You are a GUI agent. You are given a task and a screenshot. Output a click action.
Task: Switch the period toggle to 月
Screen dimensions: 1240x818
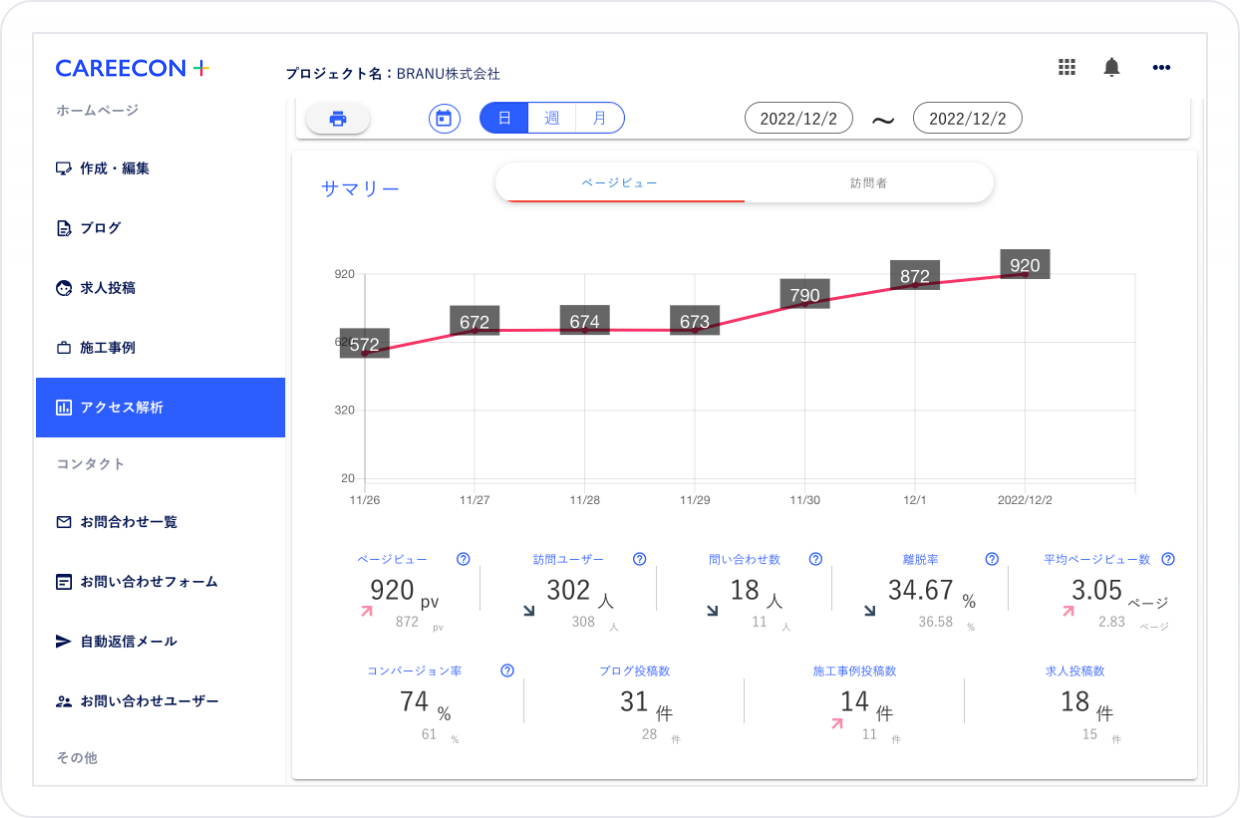600,117
